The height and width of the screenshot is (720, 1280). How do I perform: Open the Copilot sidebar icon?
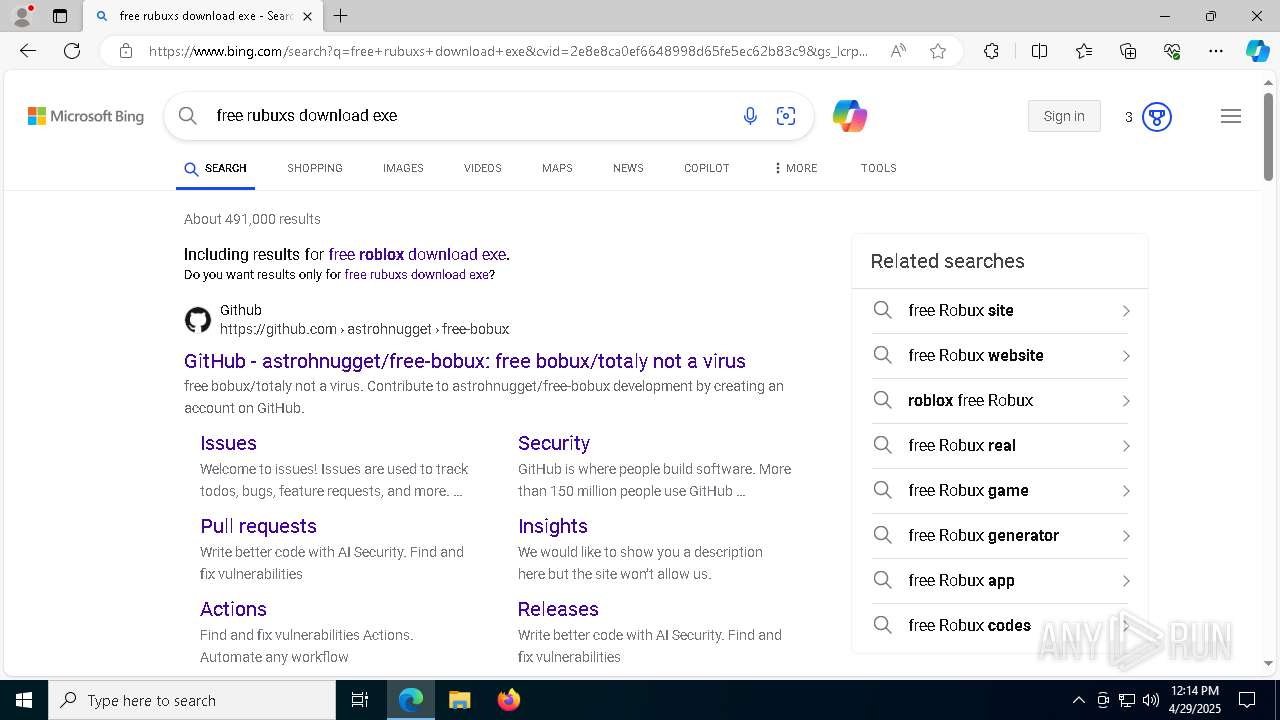coord(1257,51)
